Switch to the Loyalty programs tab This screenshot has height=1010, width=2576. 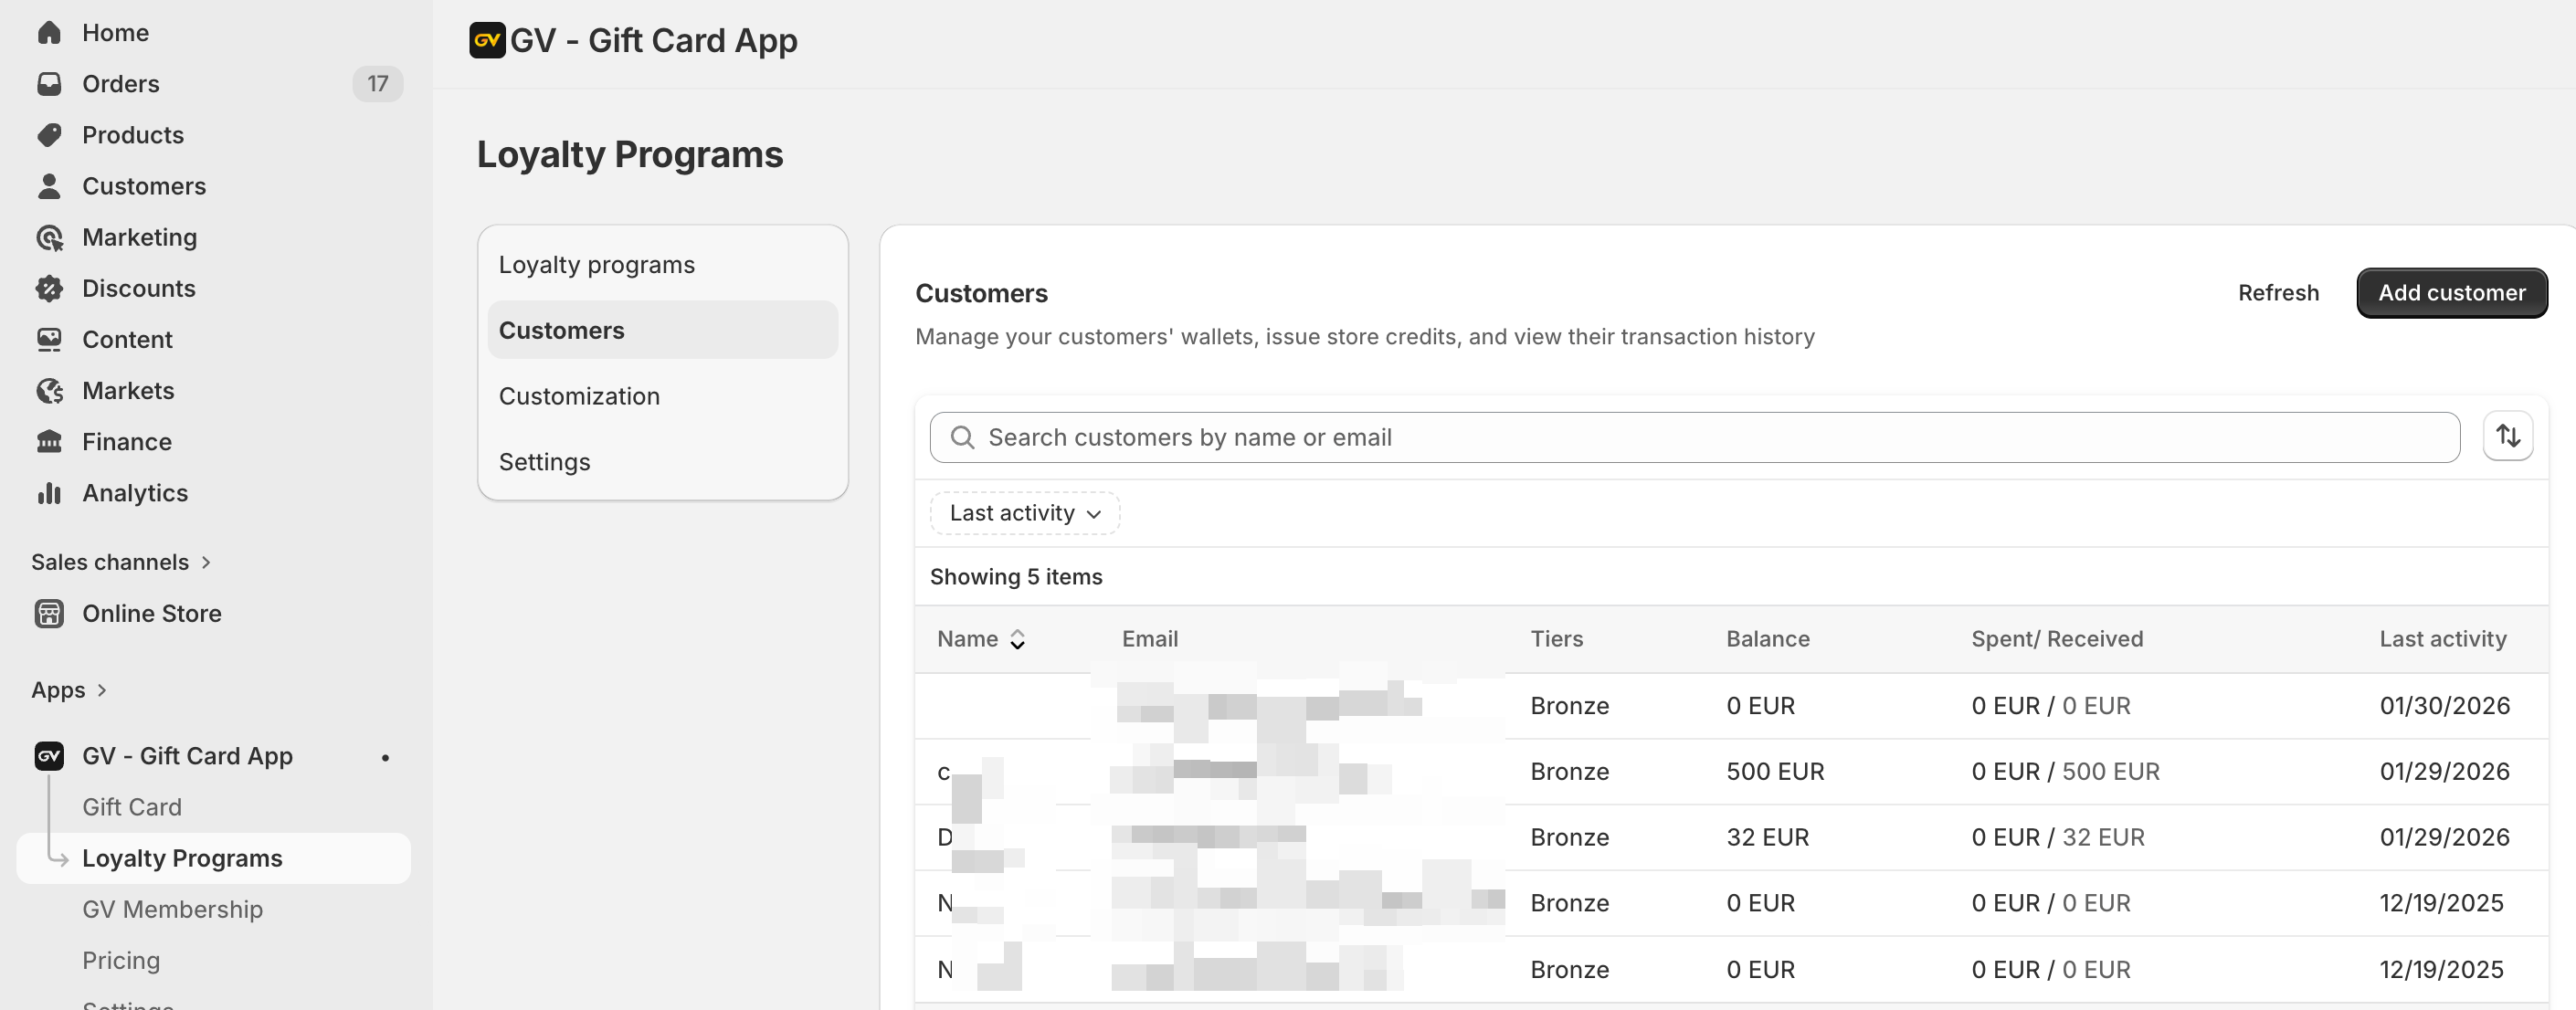coord(596,265)
